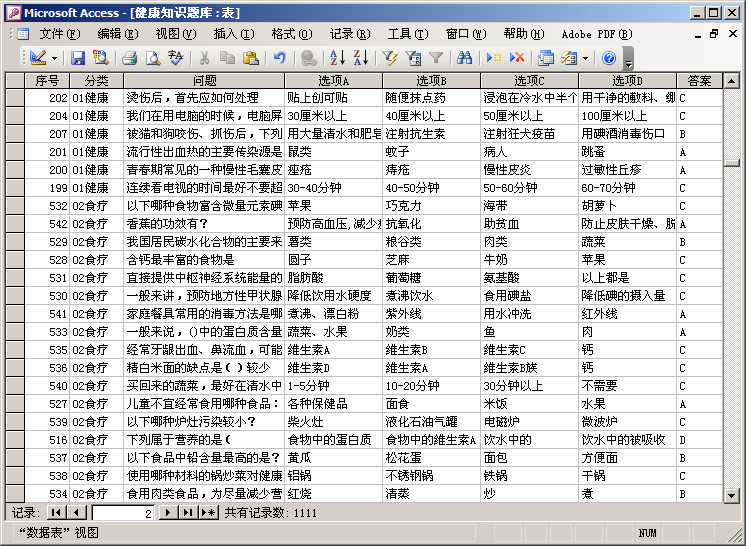
Task: Click the cell '过敏性丘疹'
Action: [x=628, y=170]
